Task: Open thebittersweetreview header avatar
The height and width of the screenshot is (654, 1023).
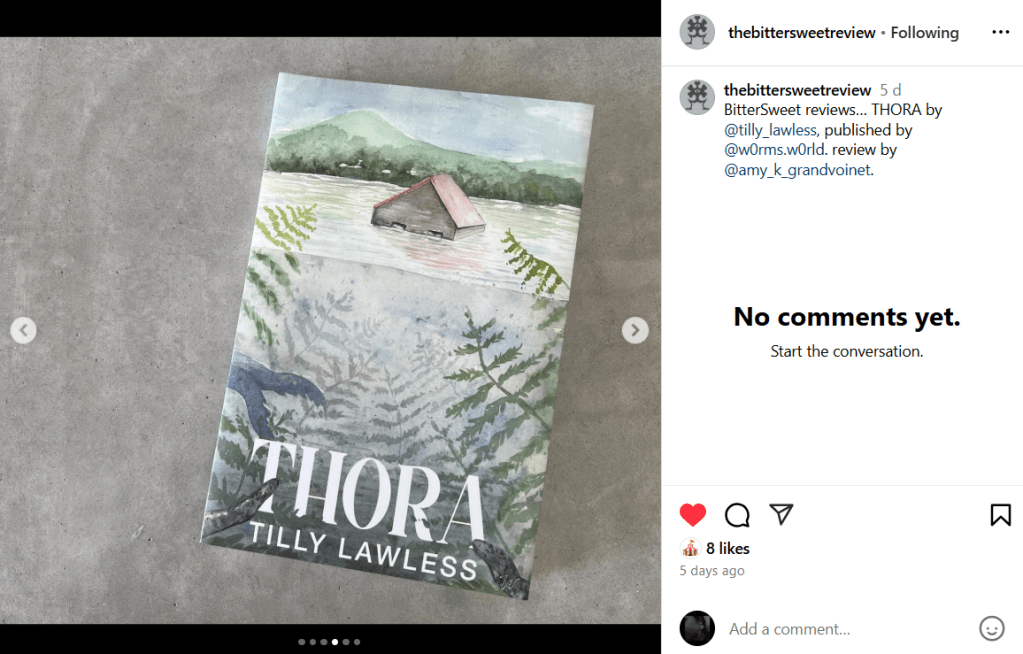Action: pyautogui.click(x=697, y=31)
